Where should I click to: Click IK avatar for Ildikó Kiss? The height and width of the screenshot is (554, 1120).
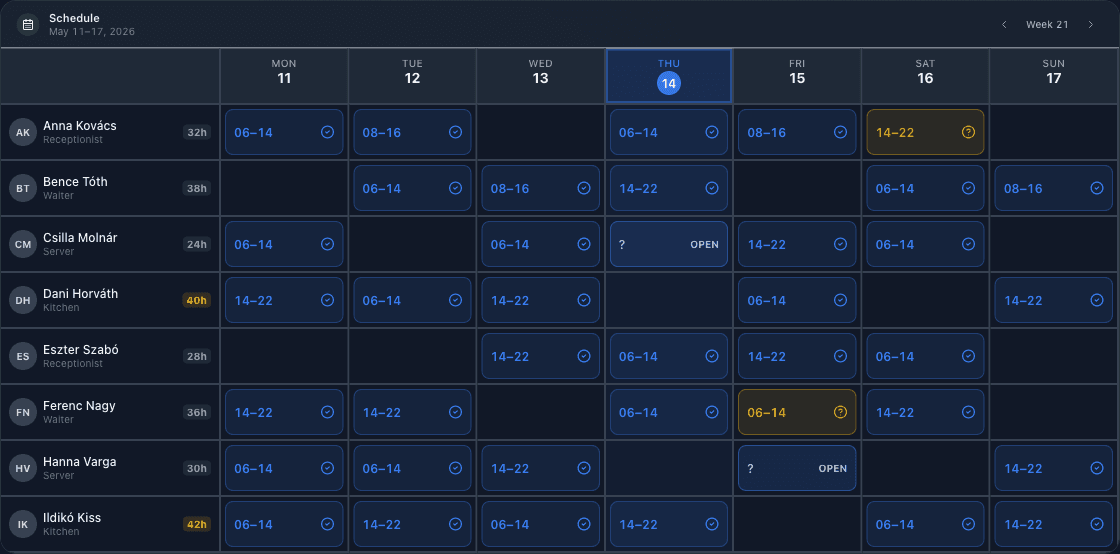[23, 524]
